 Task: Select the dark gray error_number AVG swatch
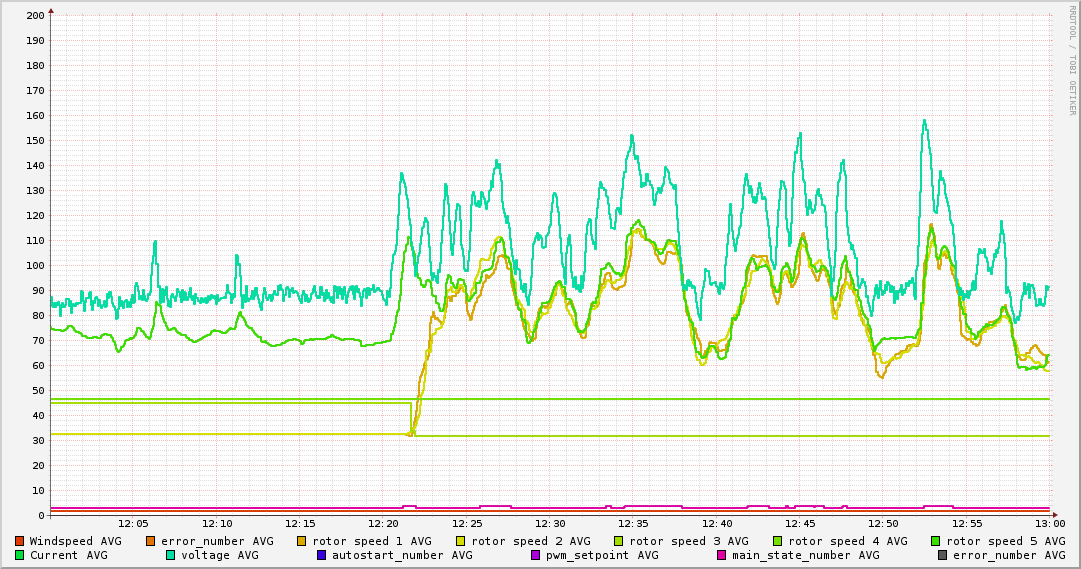coord(943,555)
